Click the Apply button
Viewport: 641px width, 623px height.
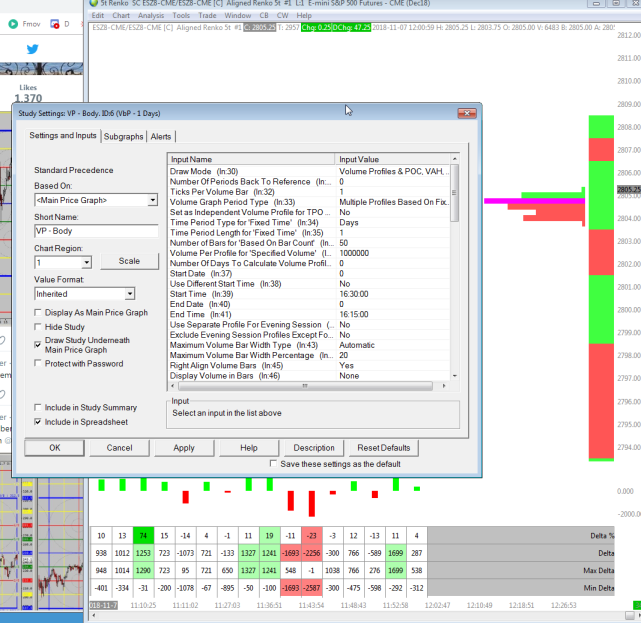(x=184, y=448)
